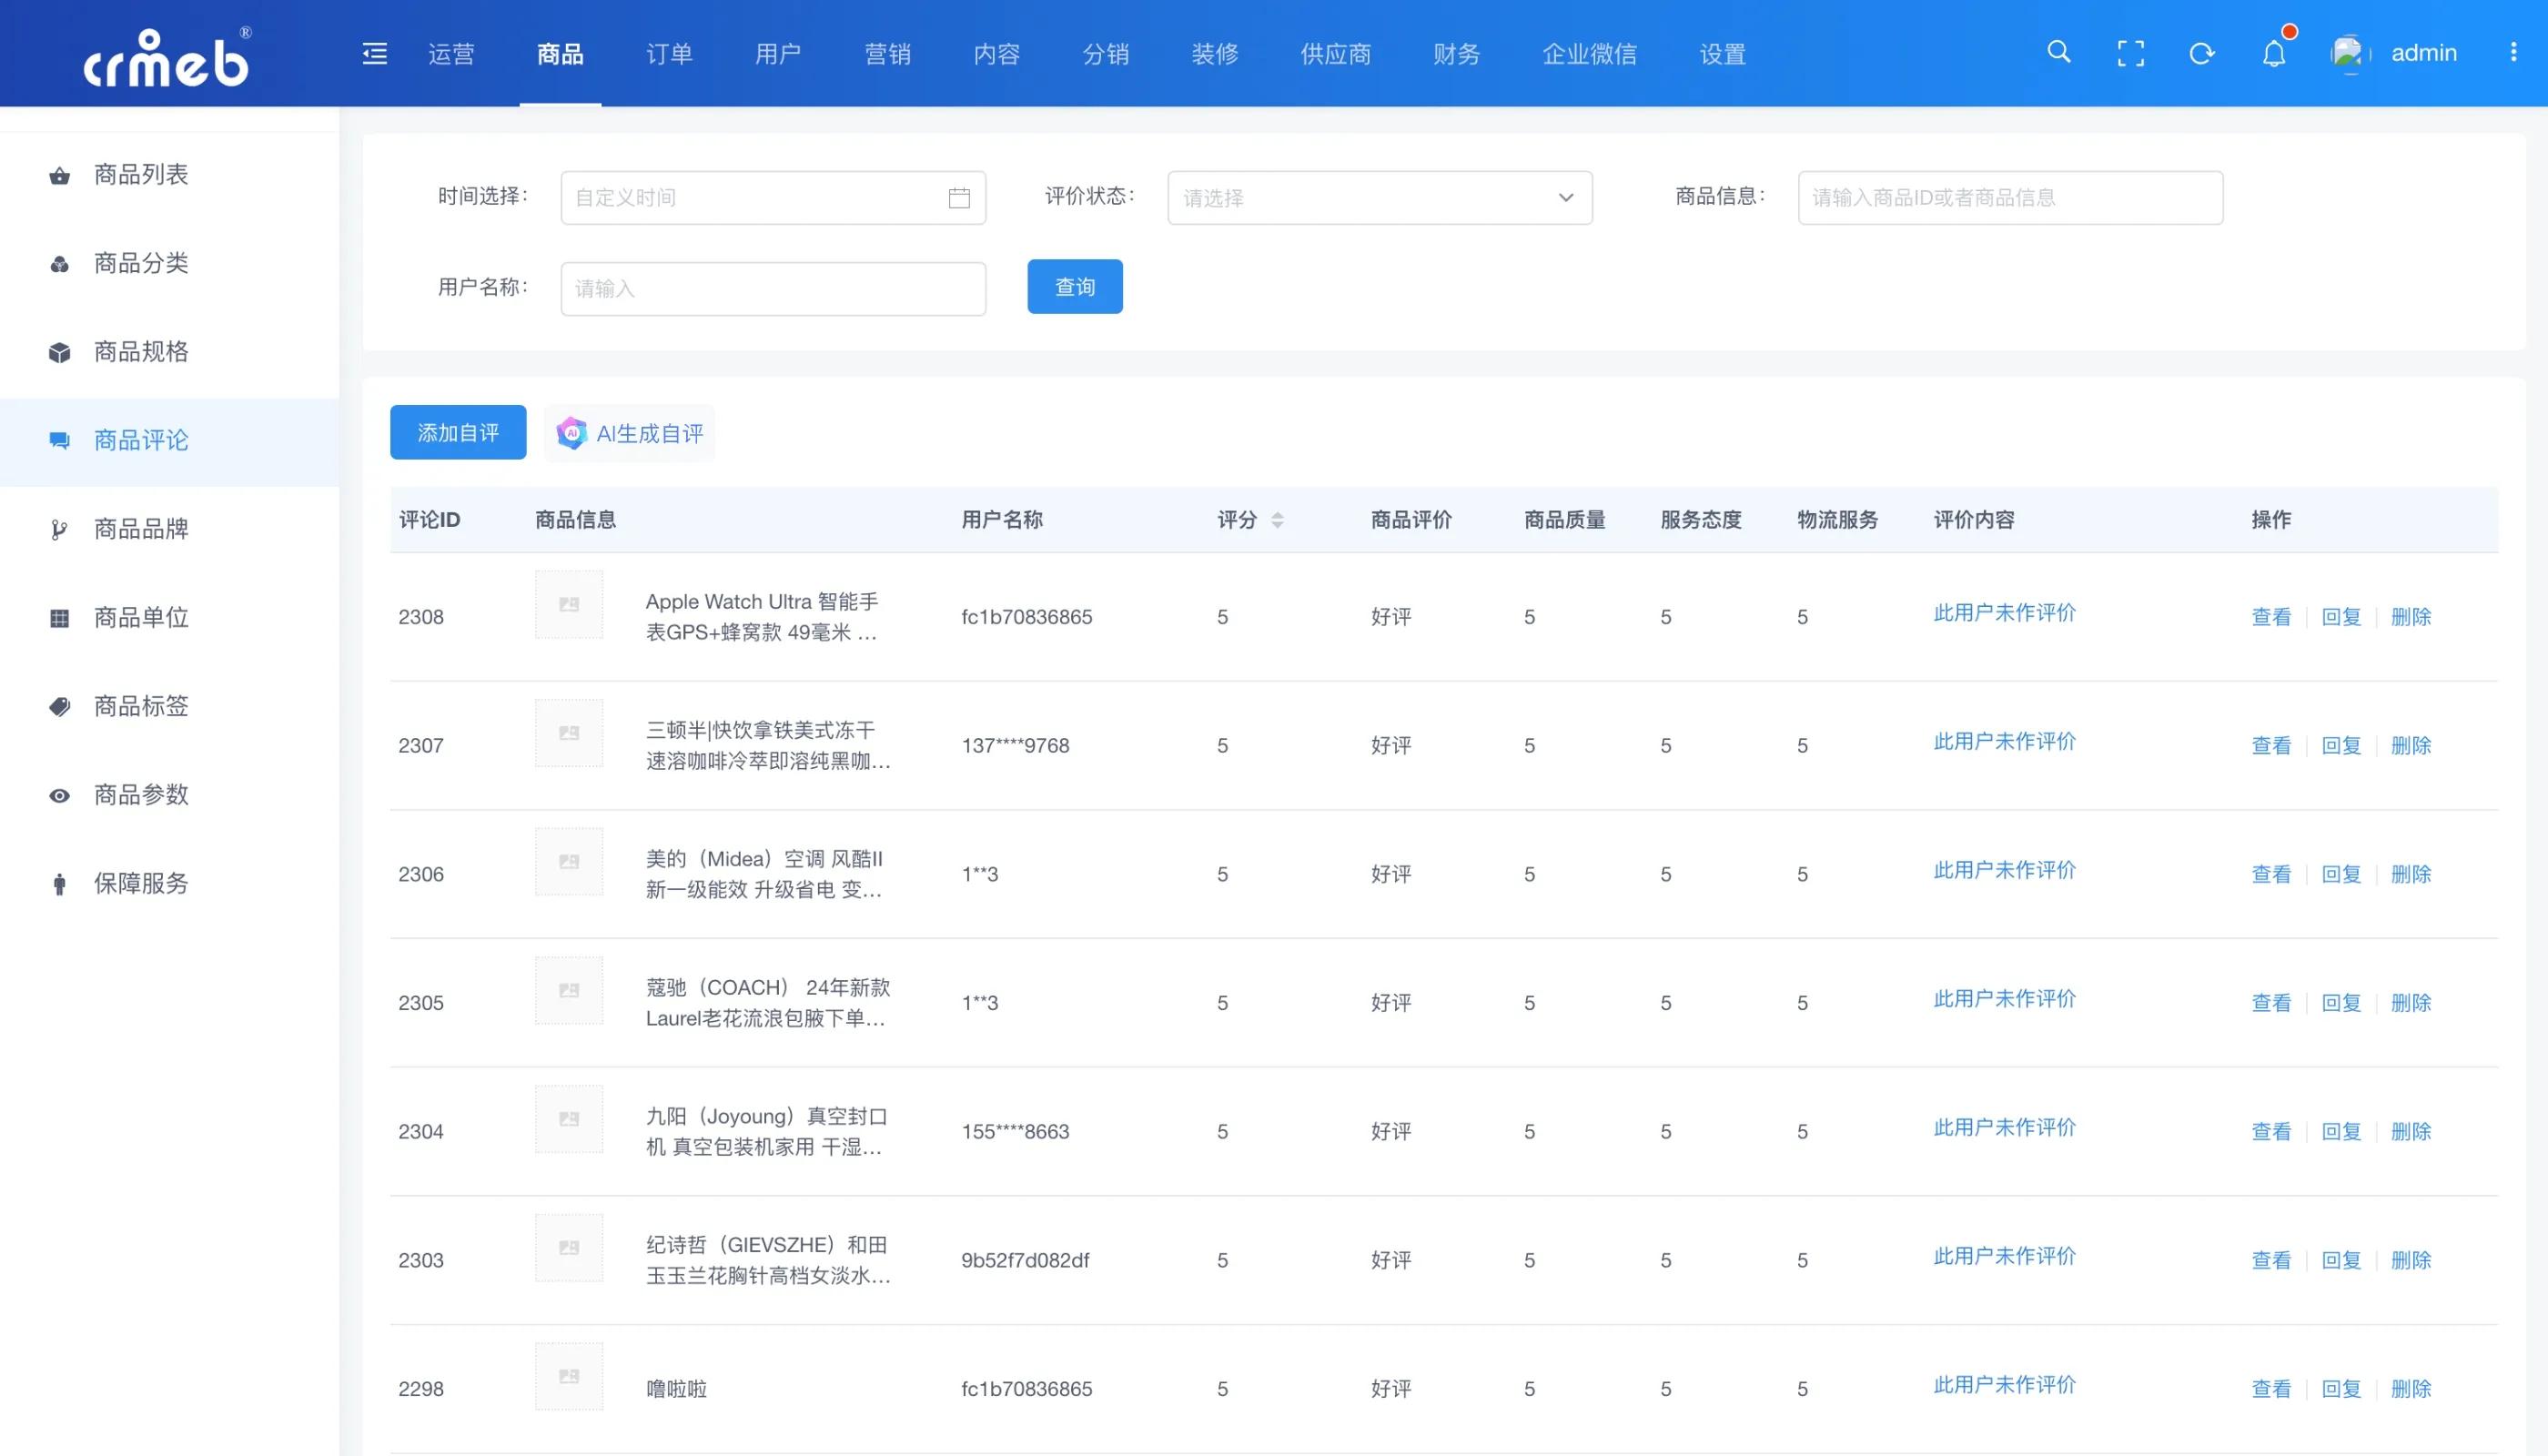
Task: Open the notifications bell
Action: pos(2273,53)
